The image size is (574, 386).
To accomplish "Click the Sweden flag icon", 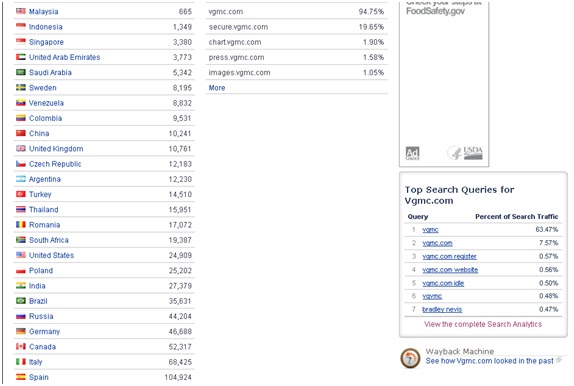I will [x=21, y=88].
